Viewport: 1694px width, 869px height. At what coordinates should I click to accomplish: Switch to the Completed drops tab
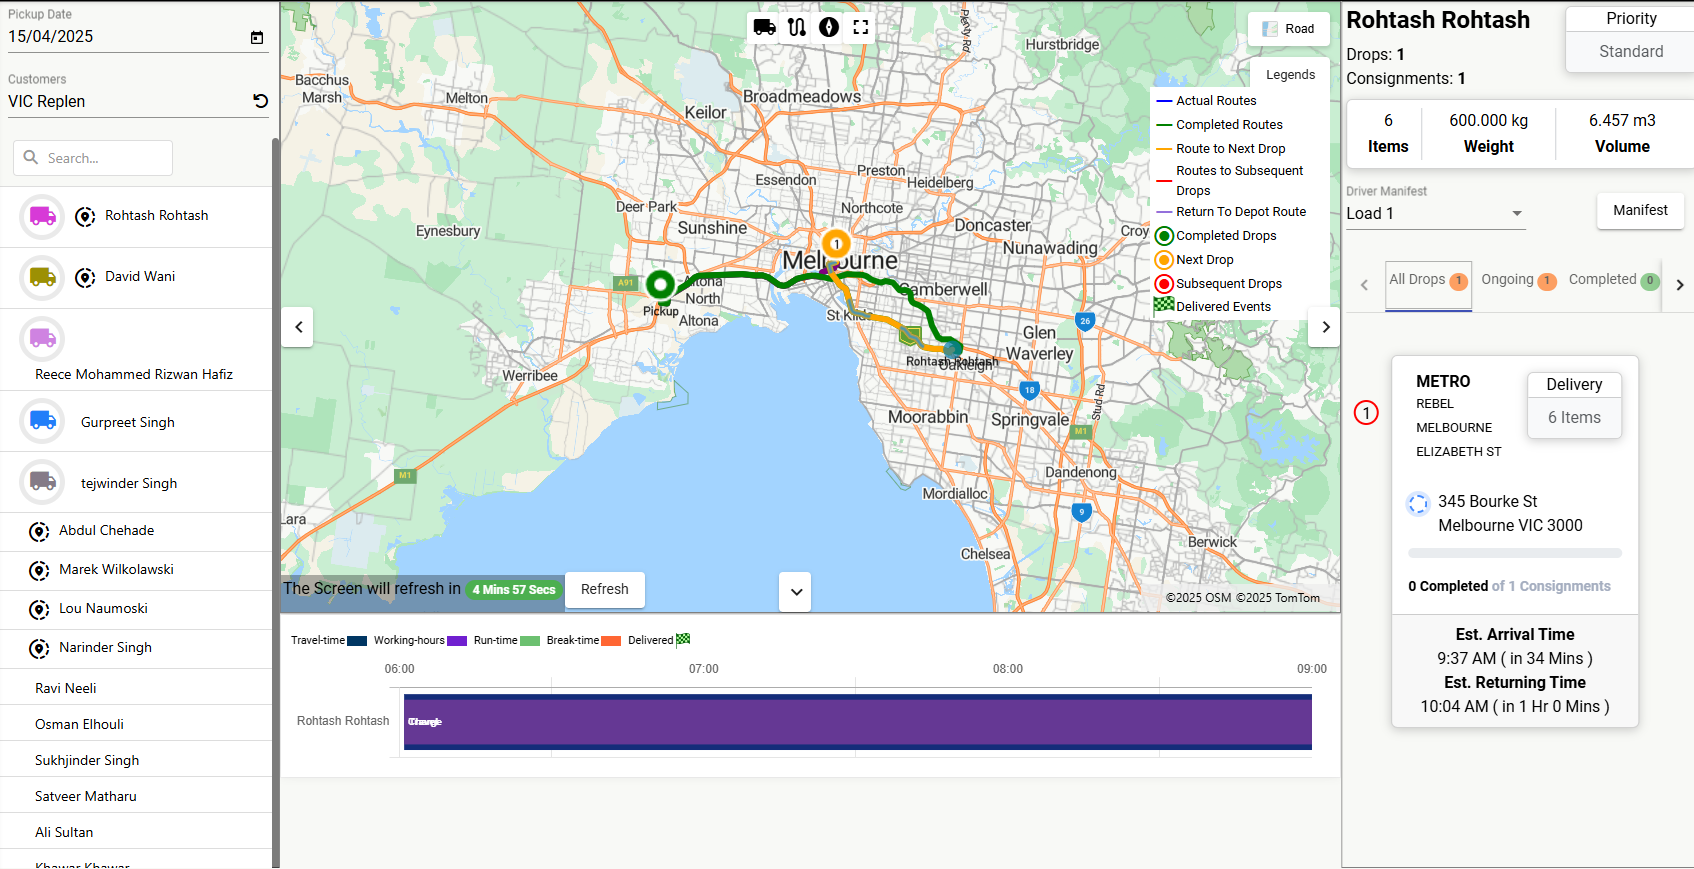click(x=1612, y=280)
